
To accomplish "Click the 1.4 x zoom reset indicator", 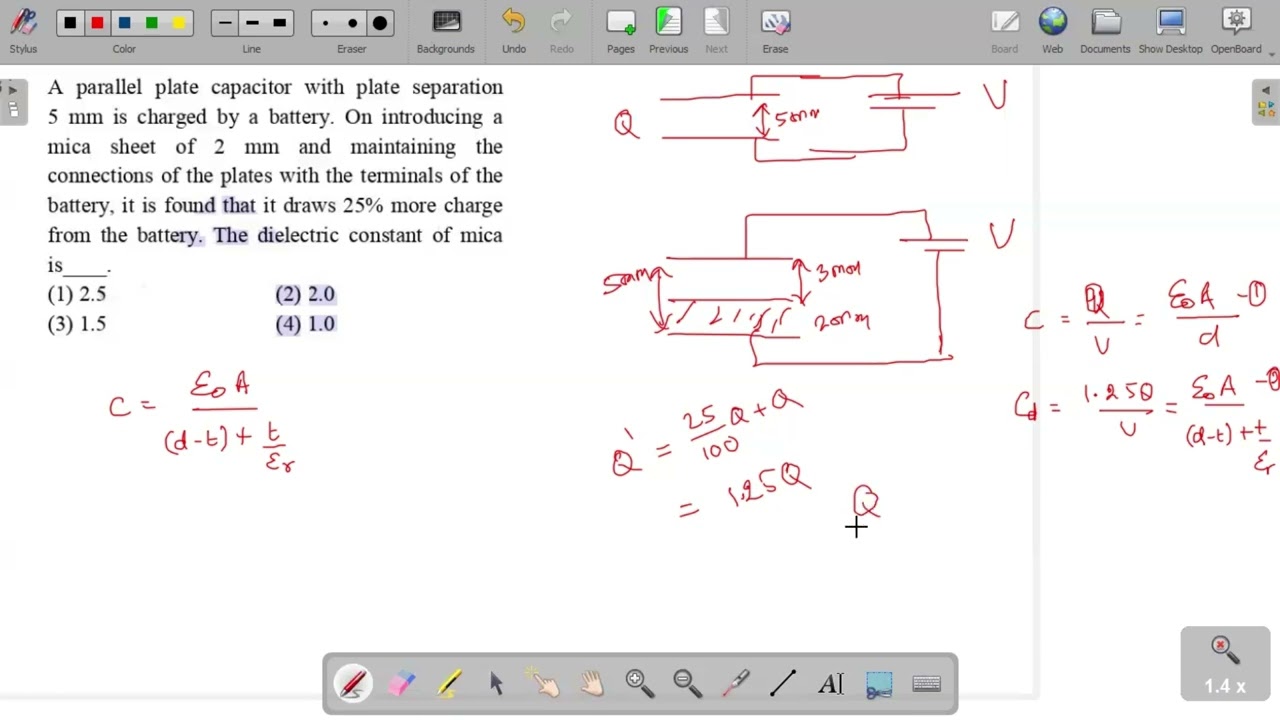I will [x=1225, y=663].
